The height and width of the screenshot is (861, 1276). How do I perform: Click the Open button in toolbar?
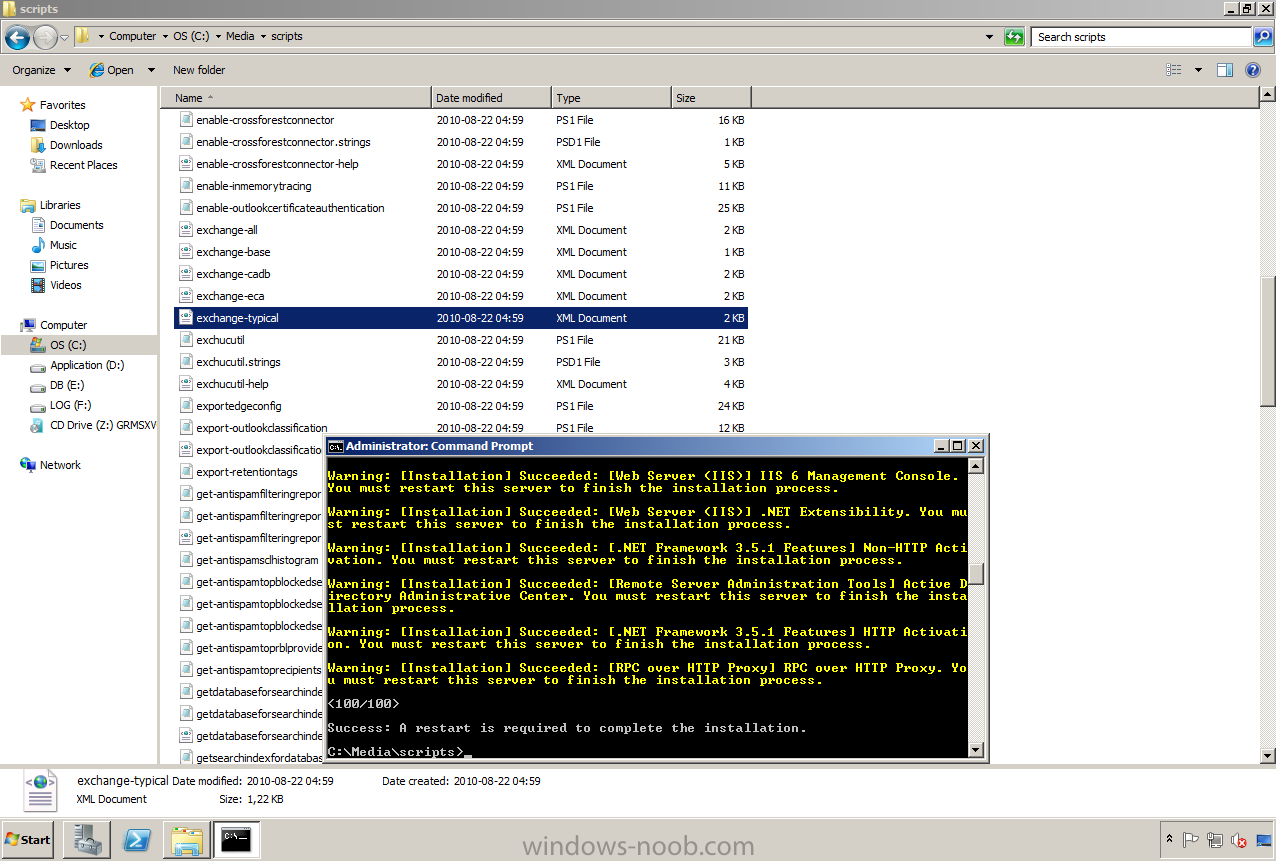[112, 70]
